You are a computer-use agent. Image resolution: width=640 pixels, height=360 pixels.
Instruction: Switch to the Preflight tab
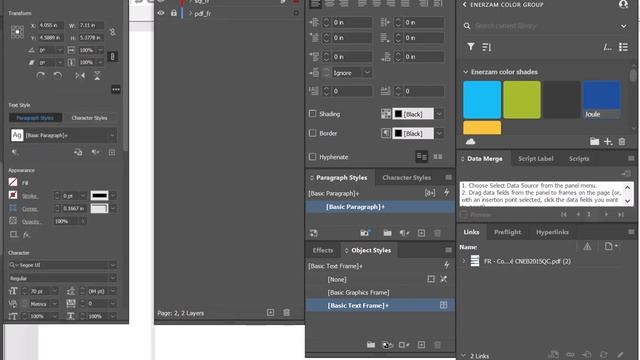pos(507,232)
